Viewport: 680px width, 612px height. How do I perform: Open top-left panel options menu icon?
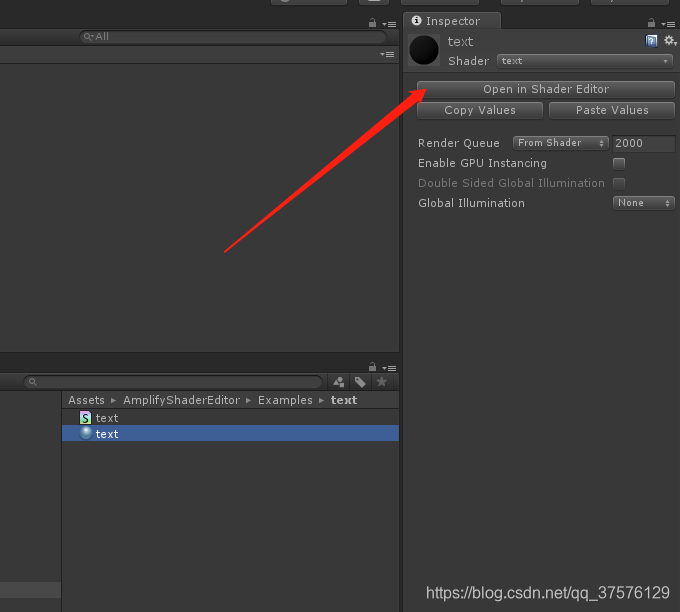click(389, 24)
